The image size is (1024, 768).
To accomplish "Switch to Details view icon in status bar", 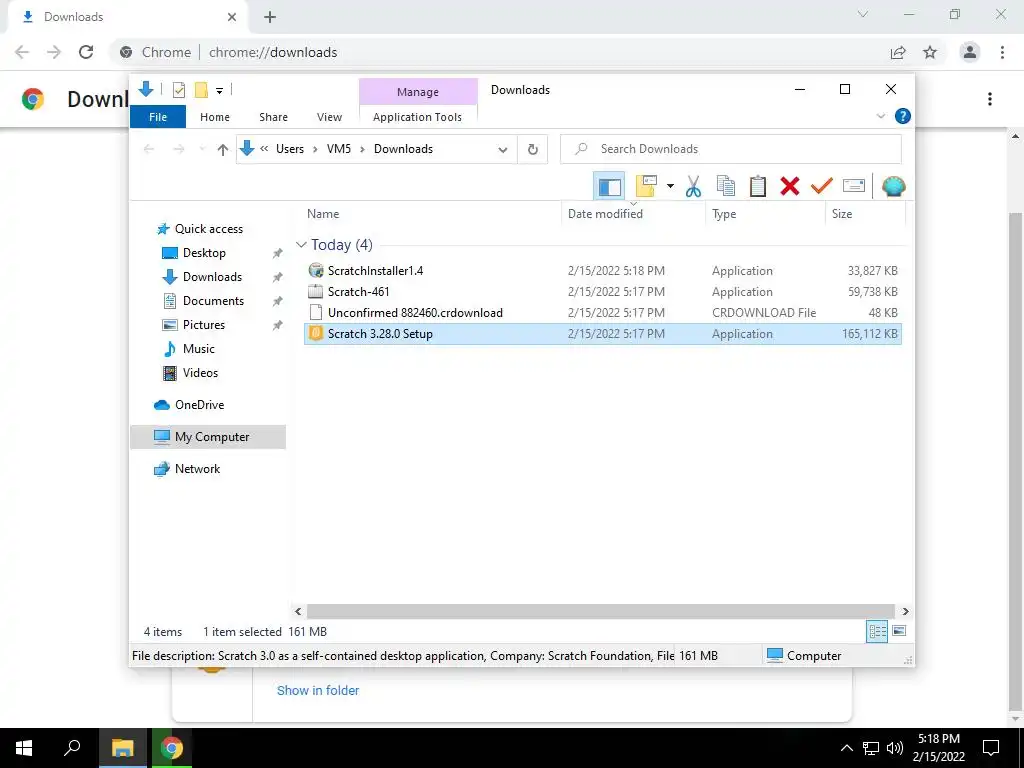I will 876,632.
